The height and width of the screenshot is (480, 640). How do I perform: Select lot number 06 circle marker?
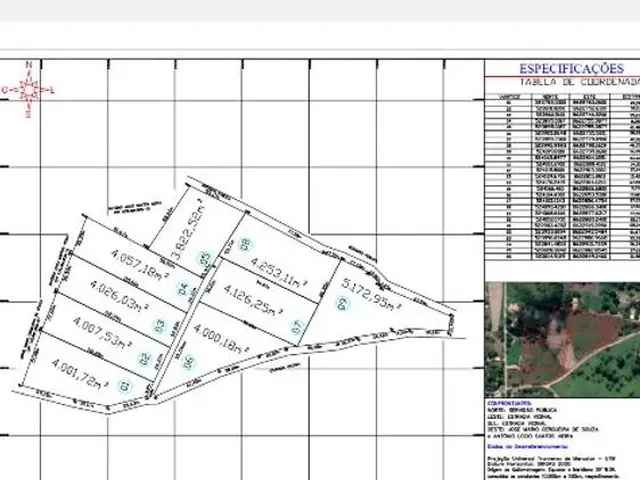click(189, 362)
